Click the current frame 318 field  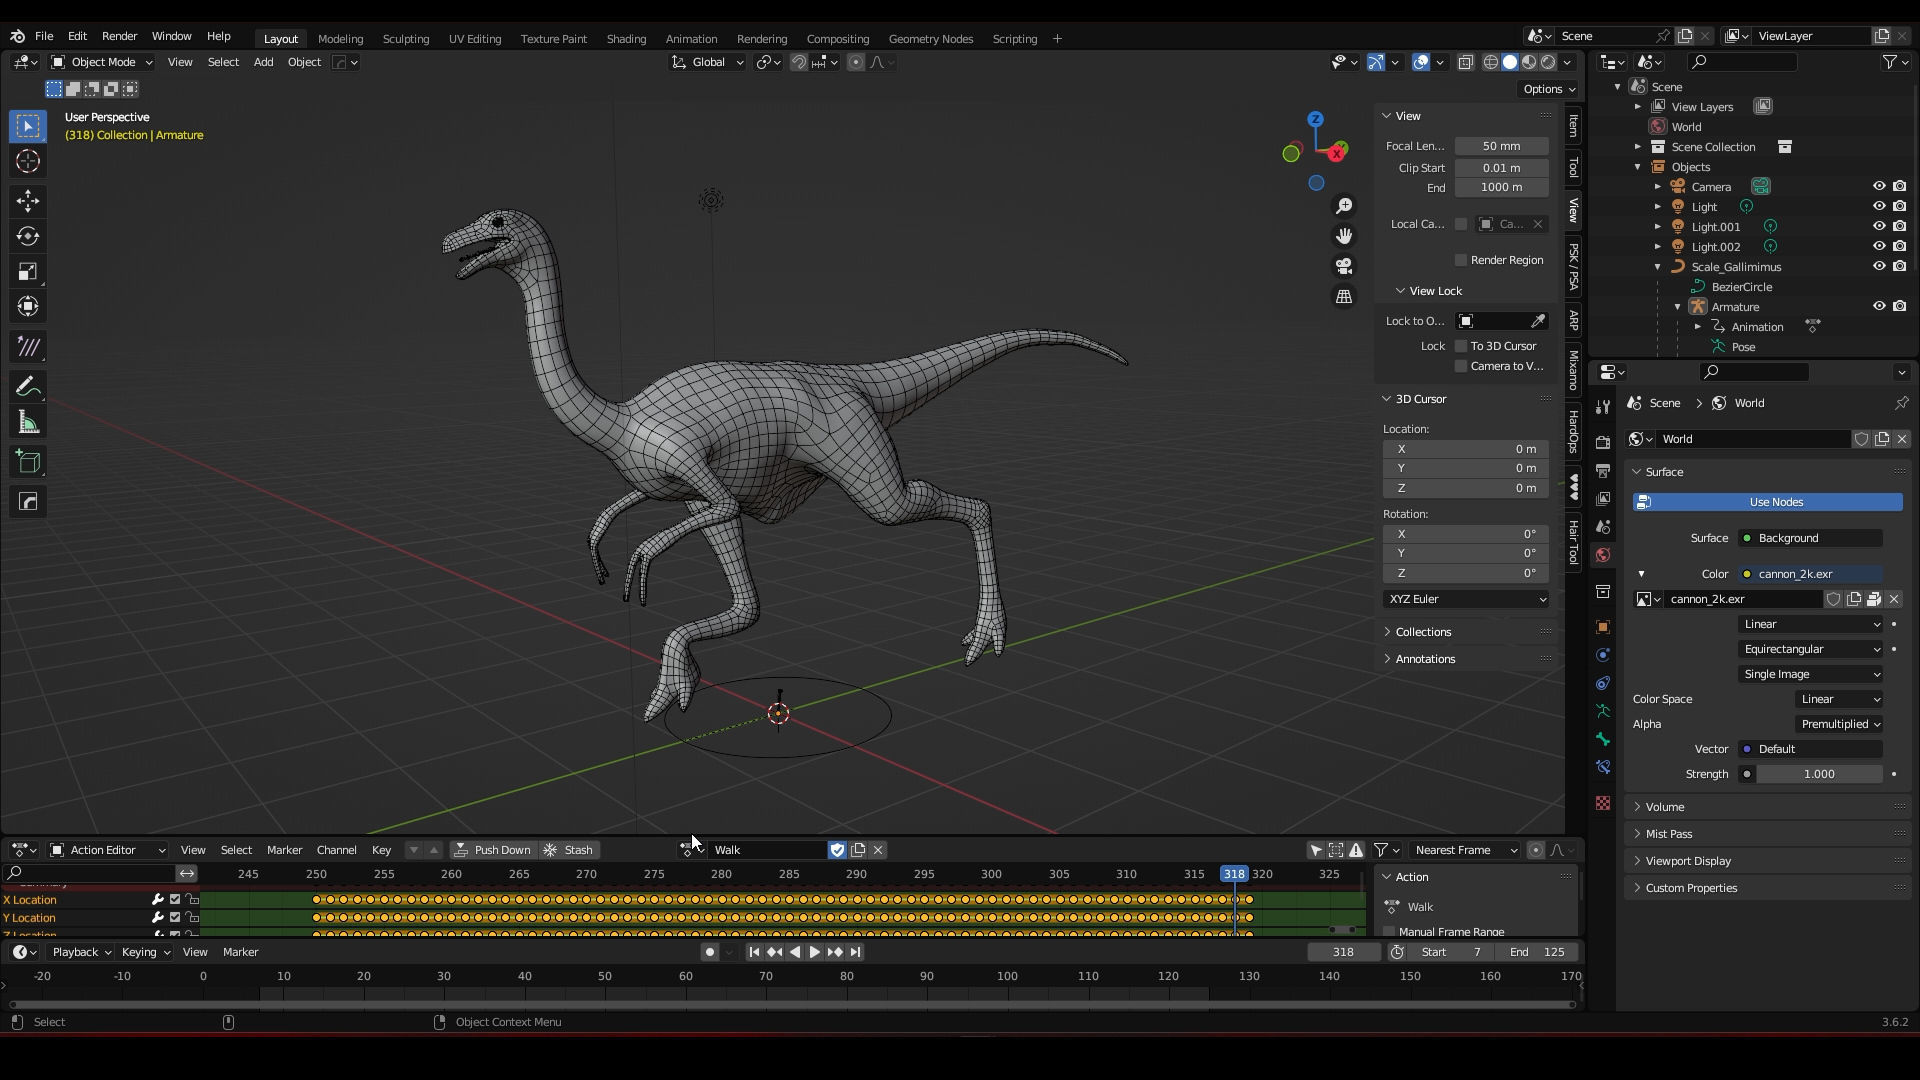click(x=1343, y=952)
